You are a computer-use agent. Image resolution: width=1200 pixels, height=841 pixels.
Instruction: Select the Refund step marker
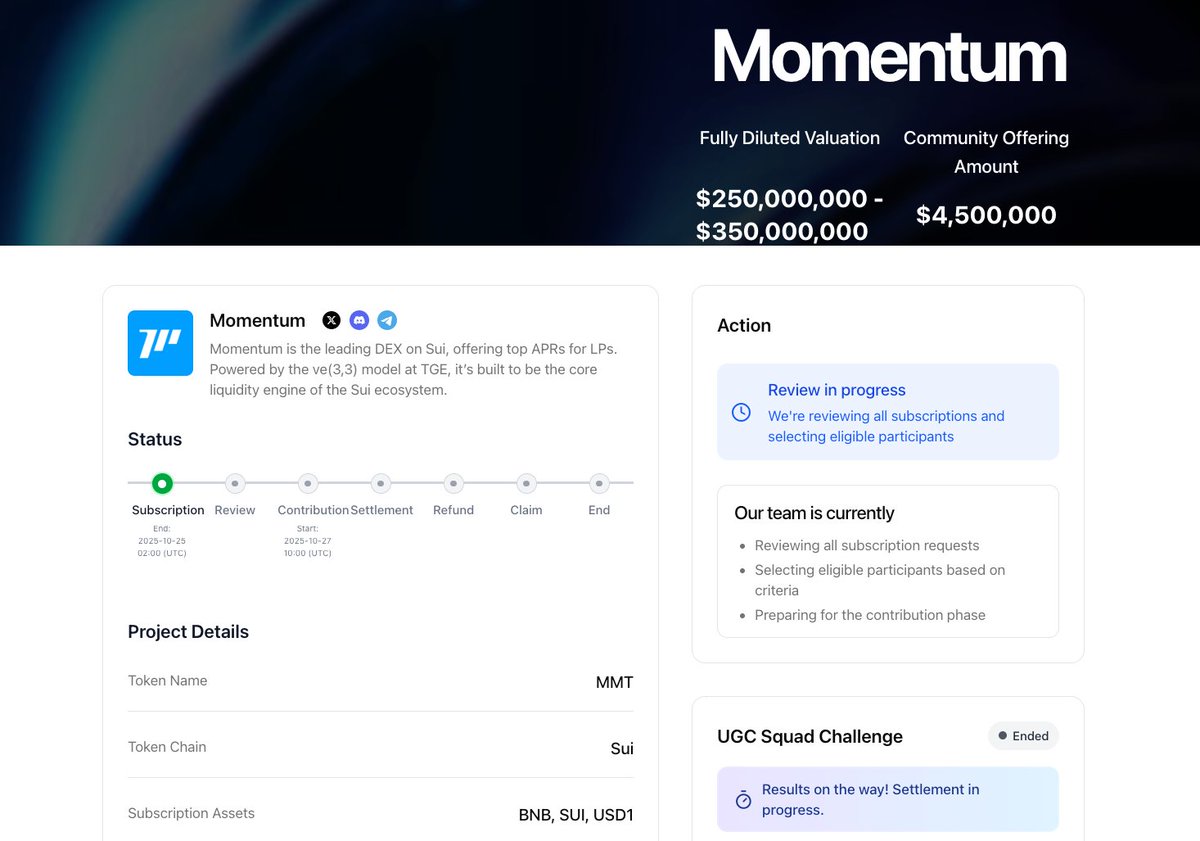(x=453, y=484)
